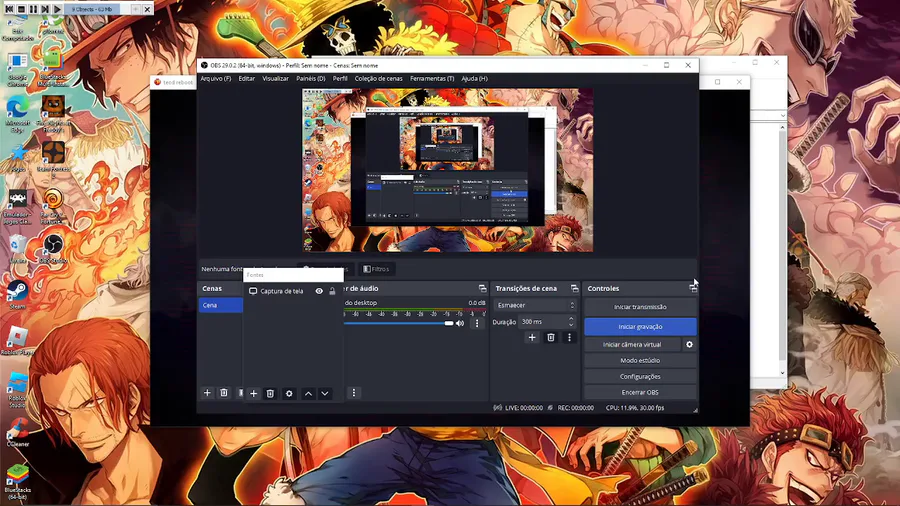
Task: Adjust the desktop audio volume slider
Action: click(x=398, y=324)
